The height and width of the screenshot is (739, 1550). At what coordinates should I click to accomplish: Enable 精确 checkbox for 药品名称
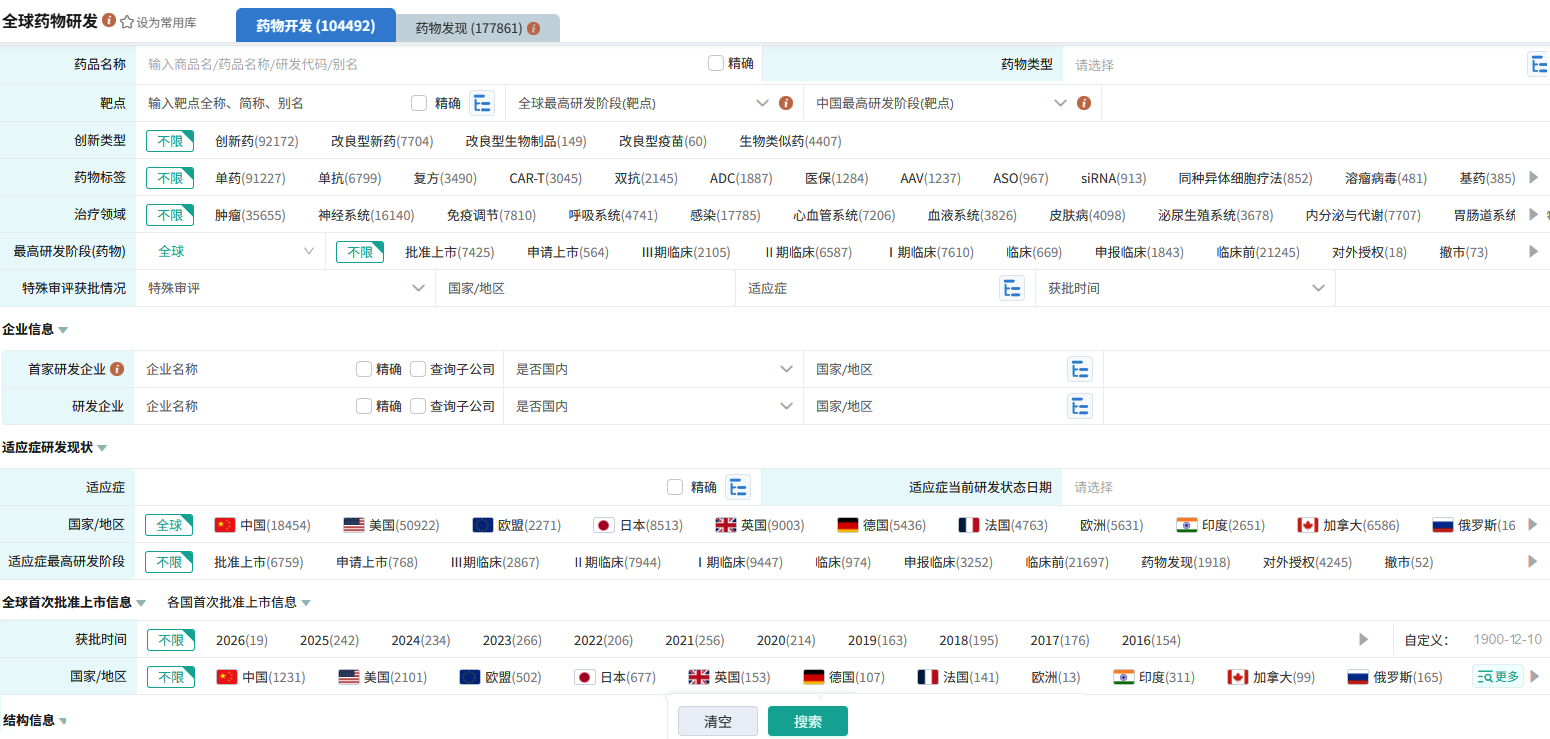coord(716,63)
